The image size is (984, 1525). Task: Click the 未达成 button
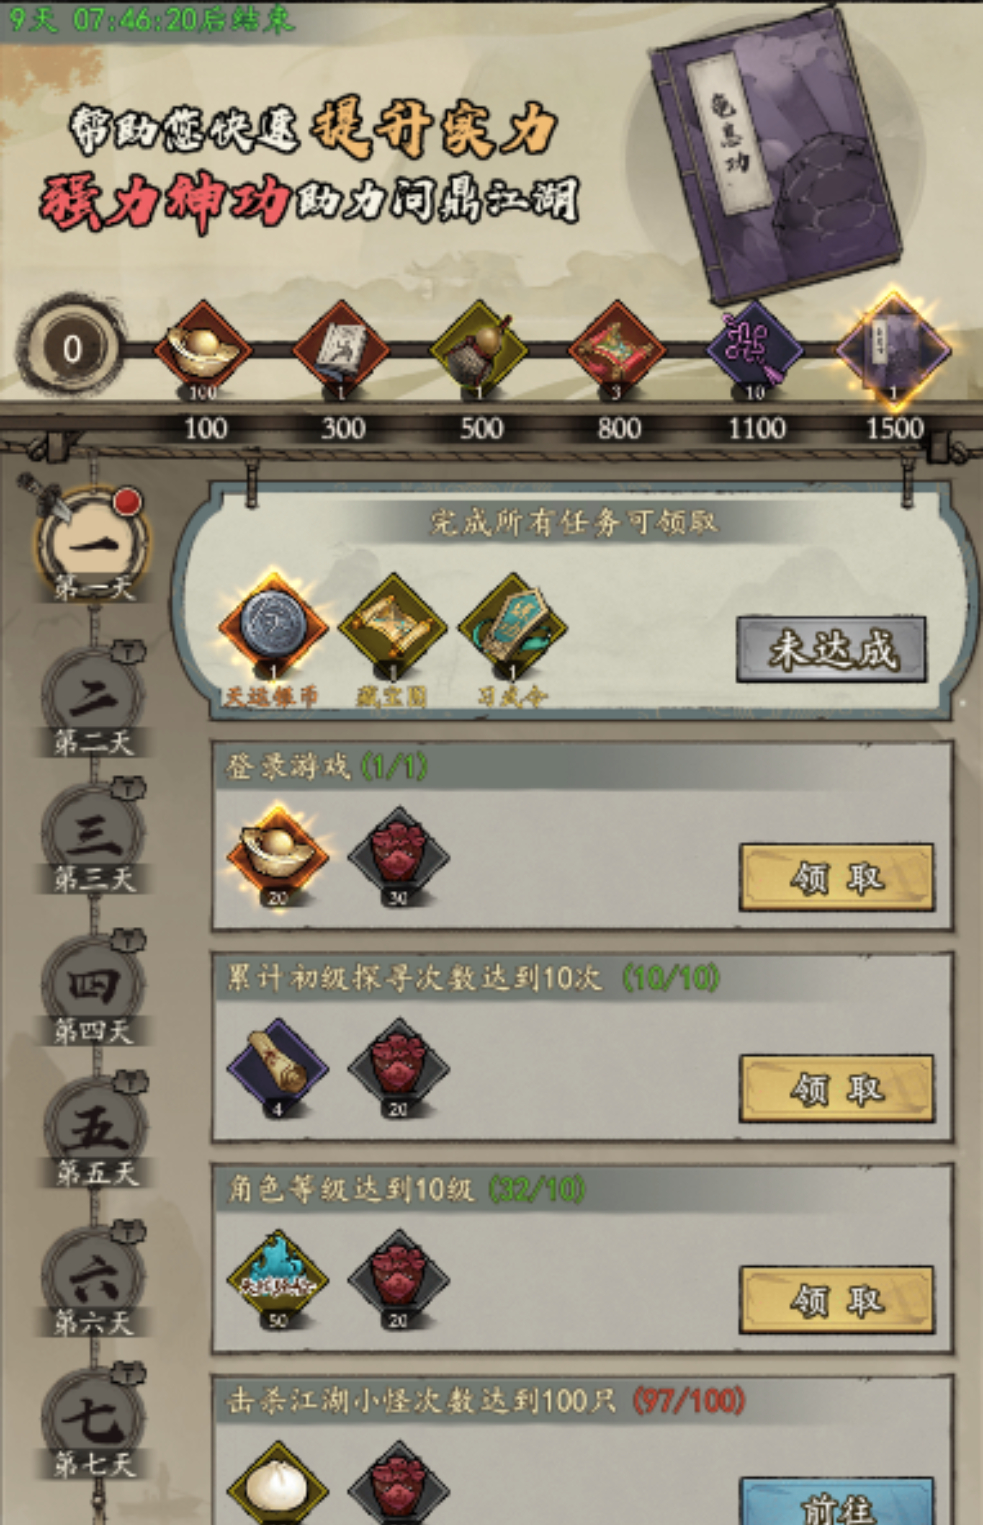pos(832,650)
